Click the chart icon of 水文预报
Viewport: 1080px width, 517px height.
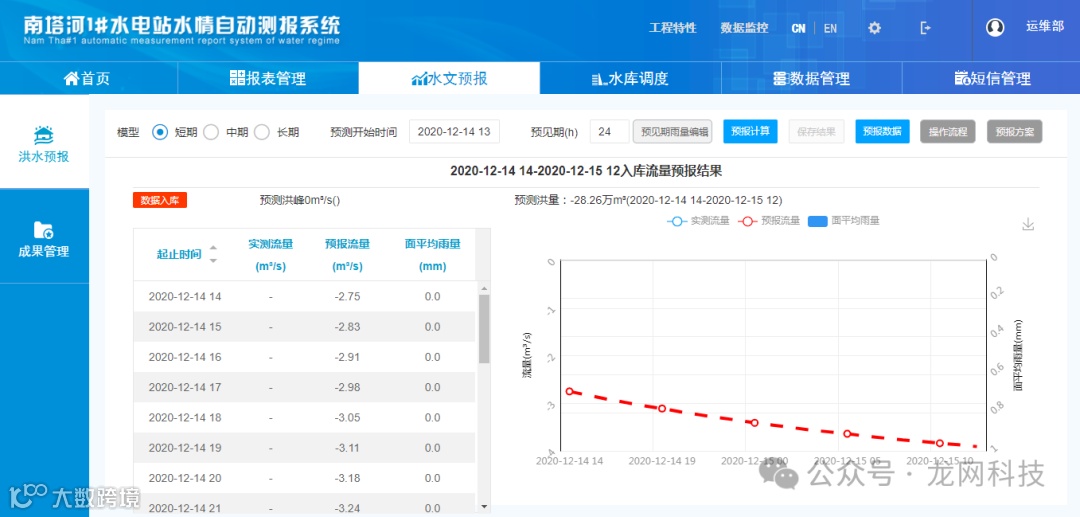pyautogui.click(x=419, y=78)
